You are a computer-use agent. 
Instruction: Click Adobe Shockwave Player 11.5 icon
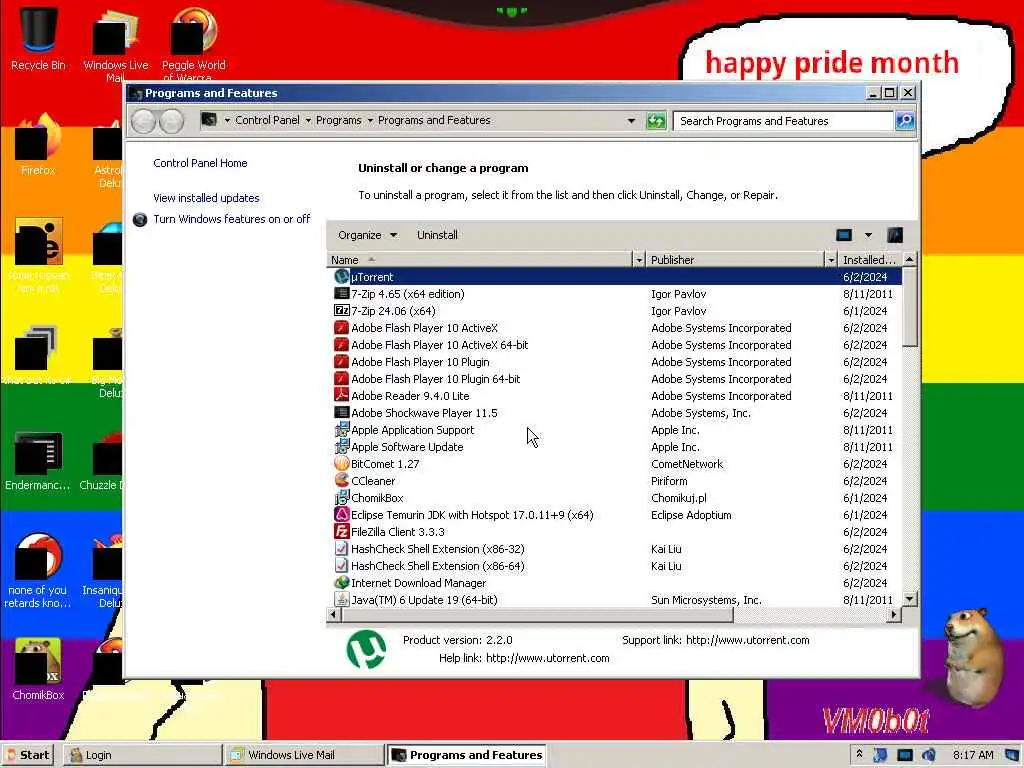342,413
